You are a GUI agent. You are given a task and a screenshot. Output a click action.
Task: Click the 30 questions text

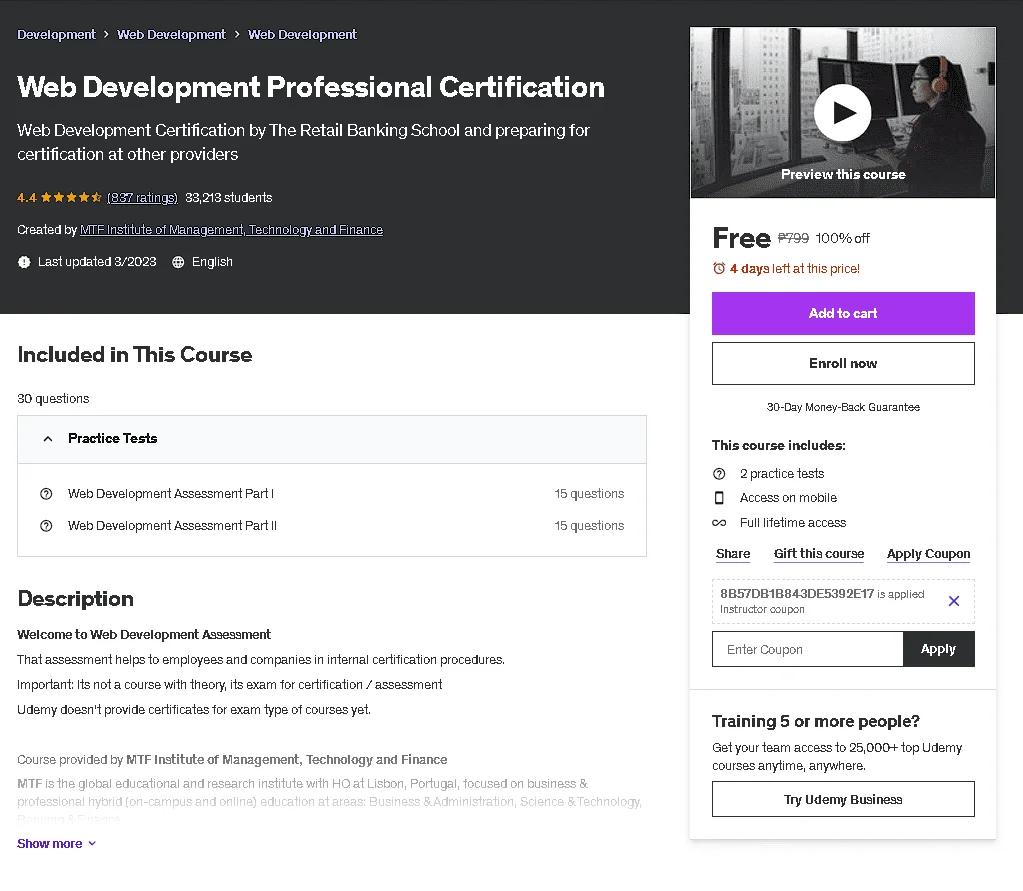click(x=53, y=399)
